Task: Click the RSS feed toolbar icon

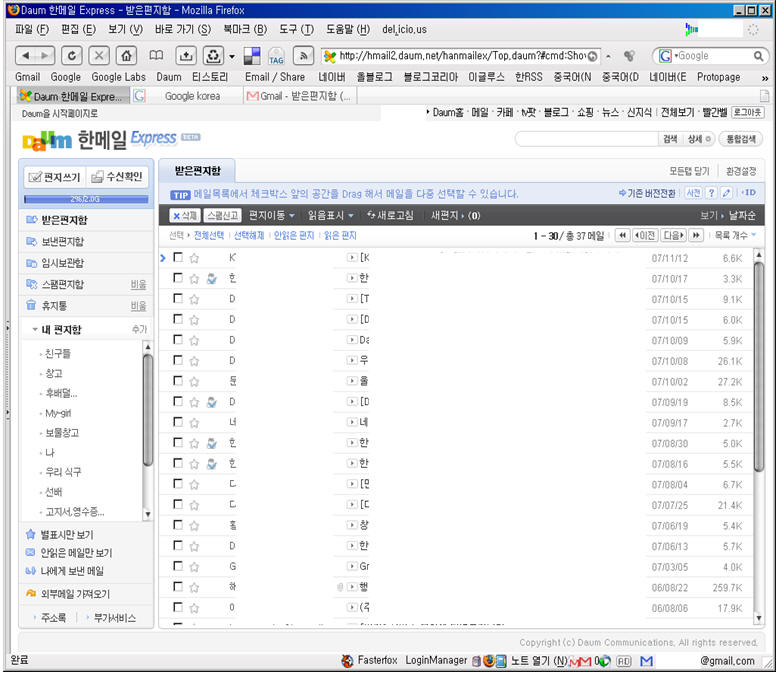Action: 303,56
